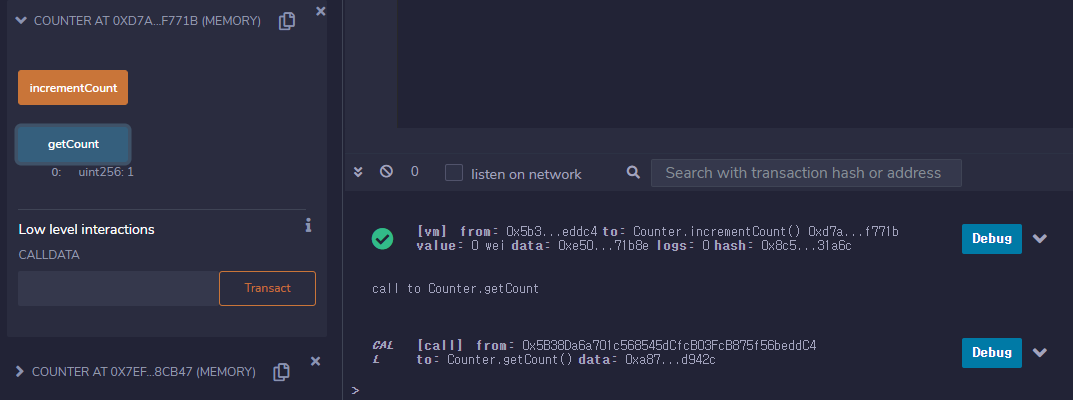Collapse the terminal with double-chevron icon

(x=358, y=172)
